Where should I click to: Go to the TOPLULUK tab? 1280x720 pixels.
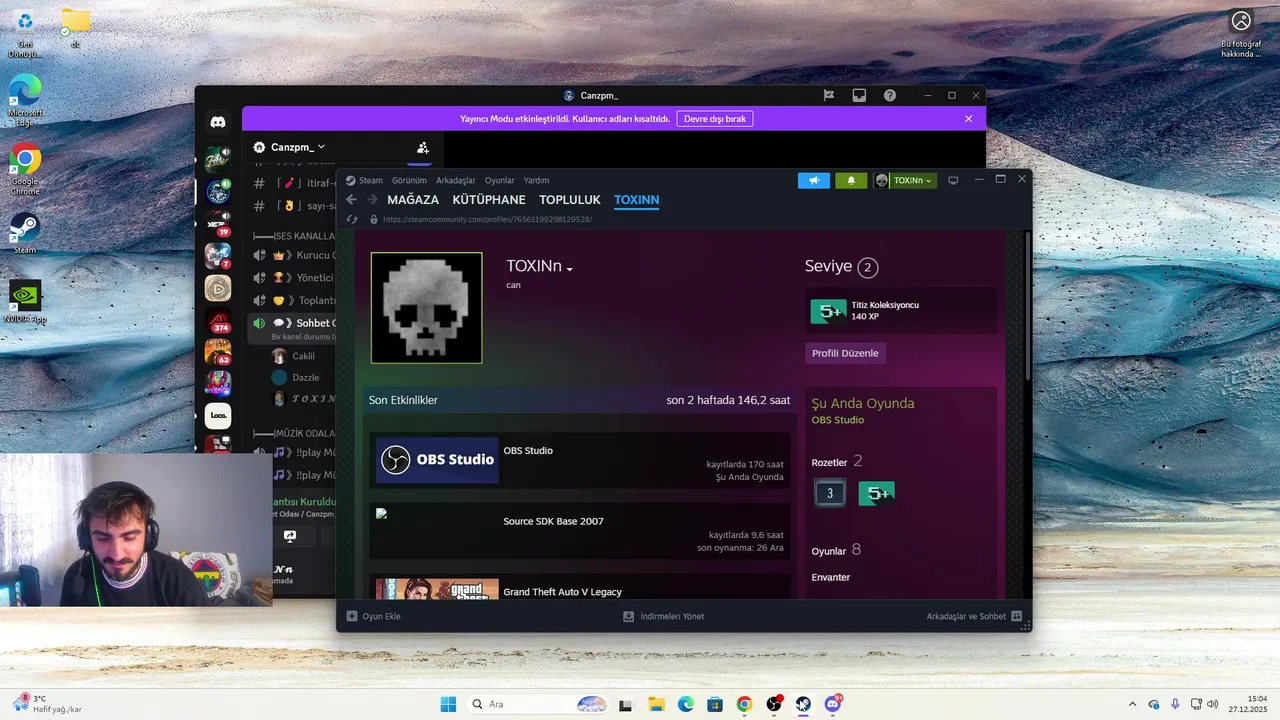(570, 200)
